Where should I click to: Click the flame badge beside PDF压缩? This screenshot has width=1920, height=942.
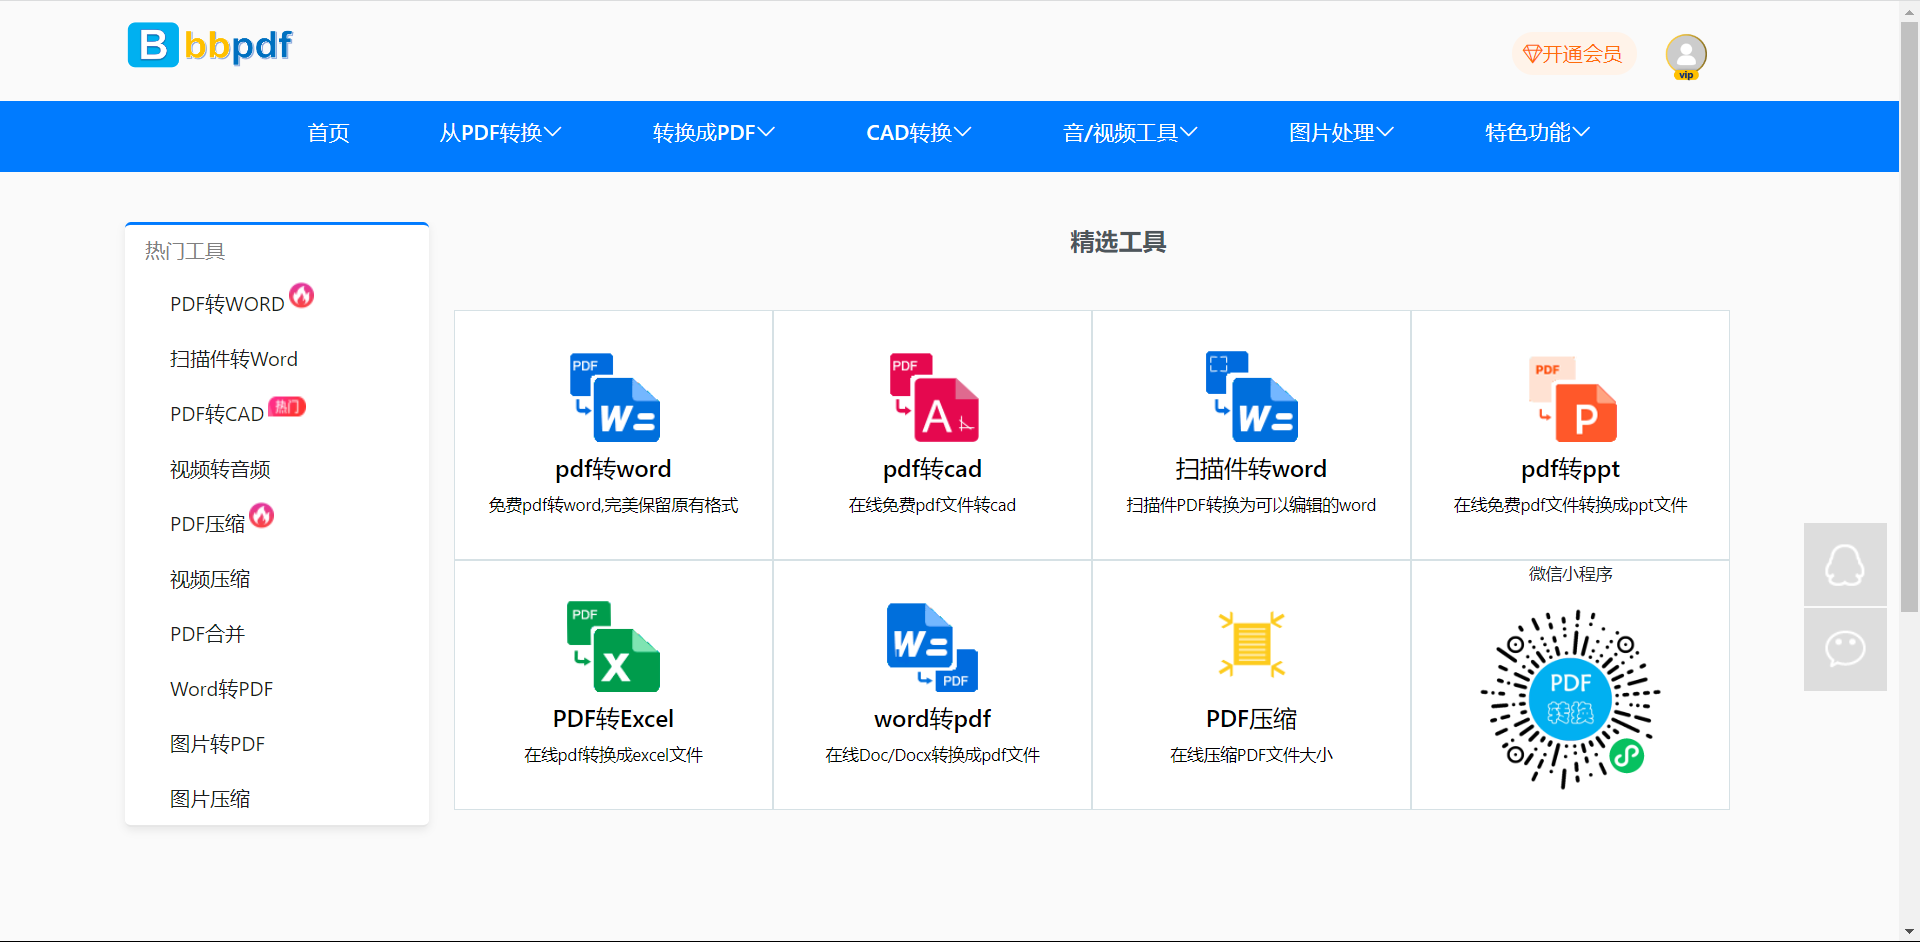(x=262, y=515)
